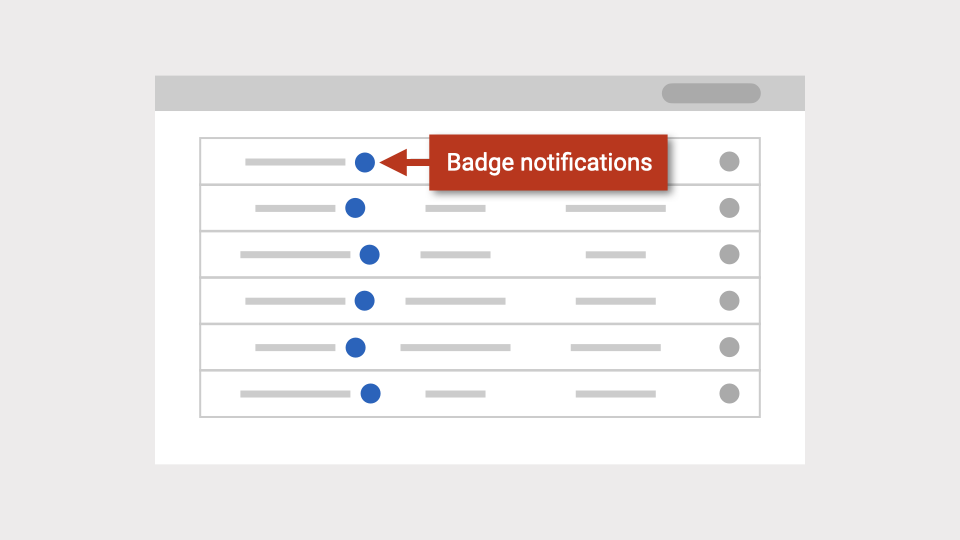
Task: Select the gray circle in the fifth row
Action: [x=729, y=347]
